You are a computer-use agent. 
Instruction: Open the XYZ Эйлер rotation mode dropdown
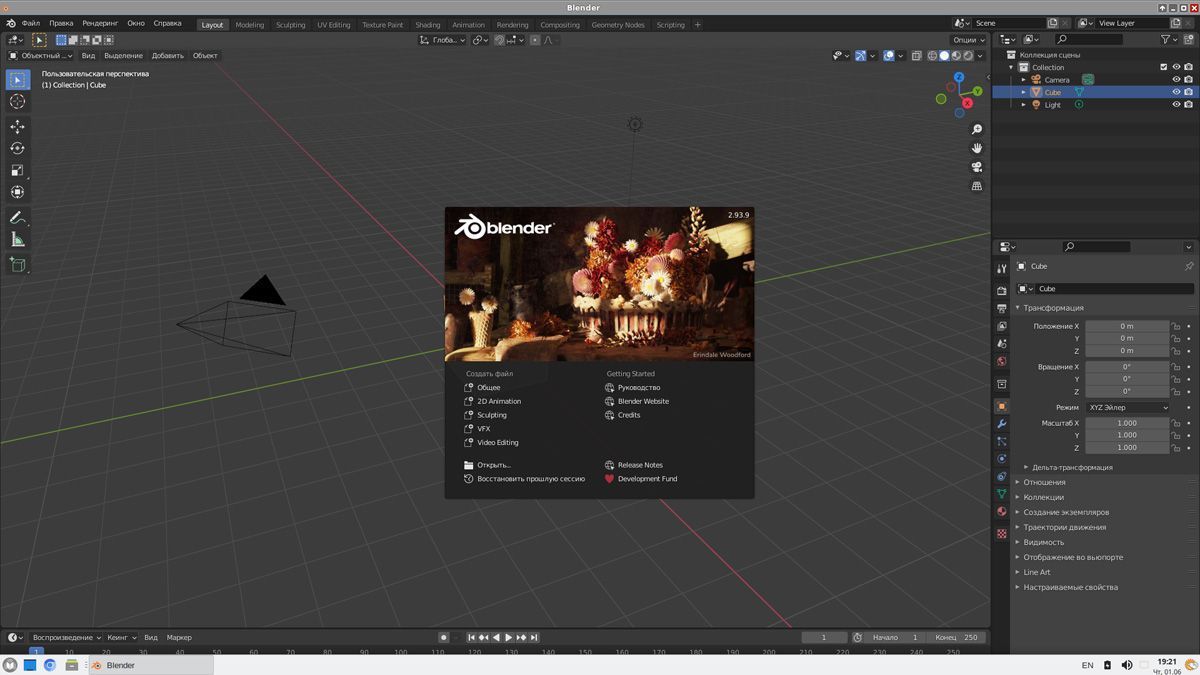click(1127, 407)
